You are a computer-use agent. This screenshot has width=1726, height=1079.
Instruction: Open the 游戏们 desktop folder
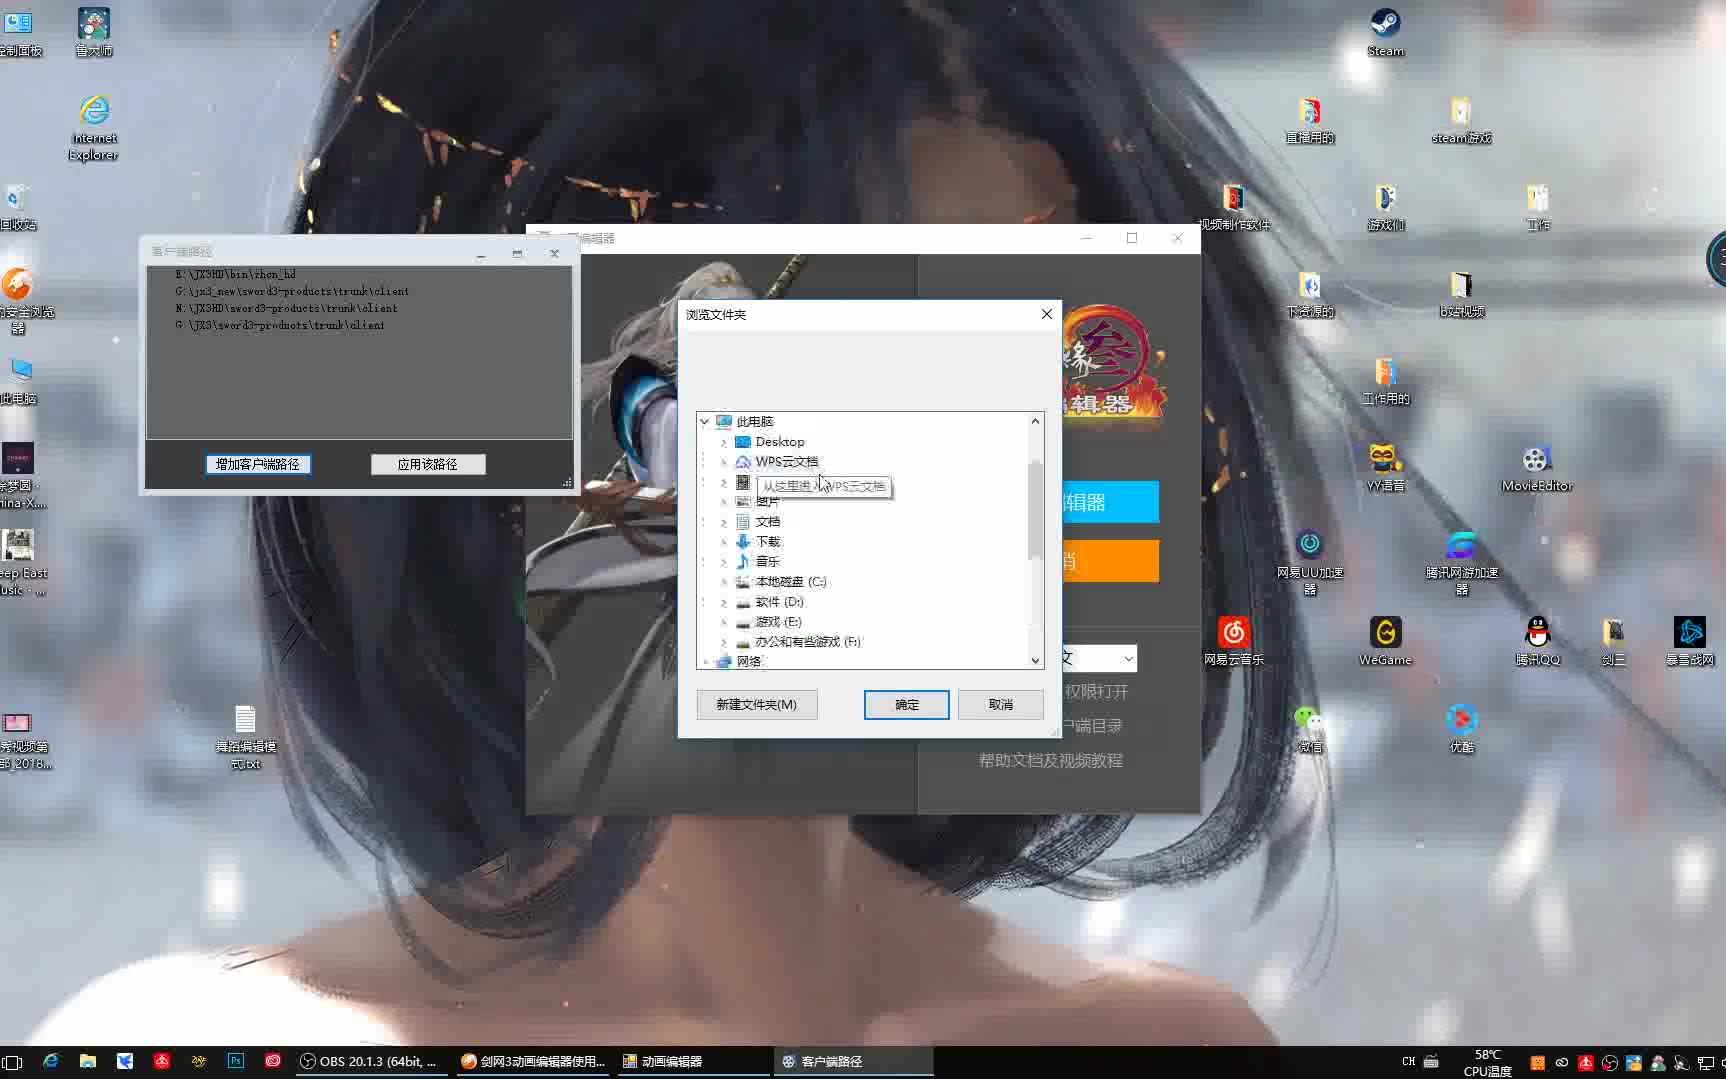click(x=1385, y=207)
